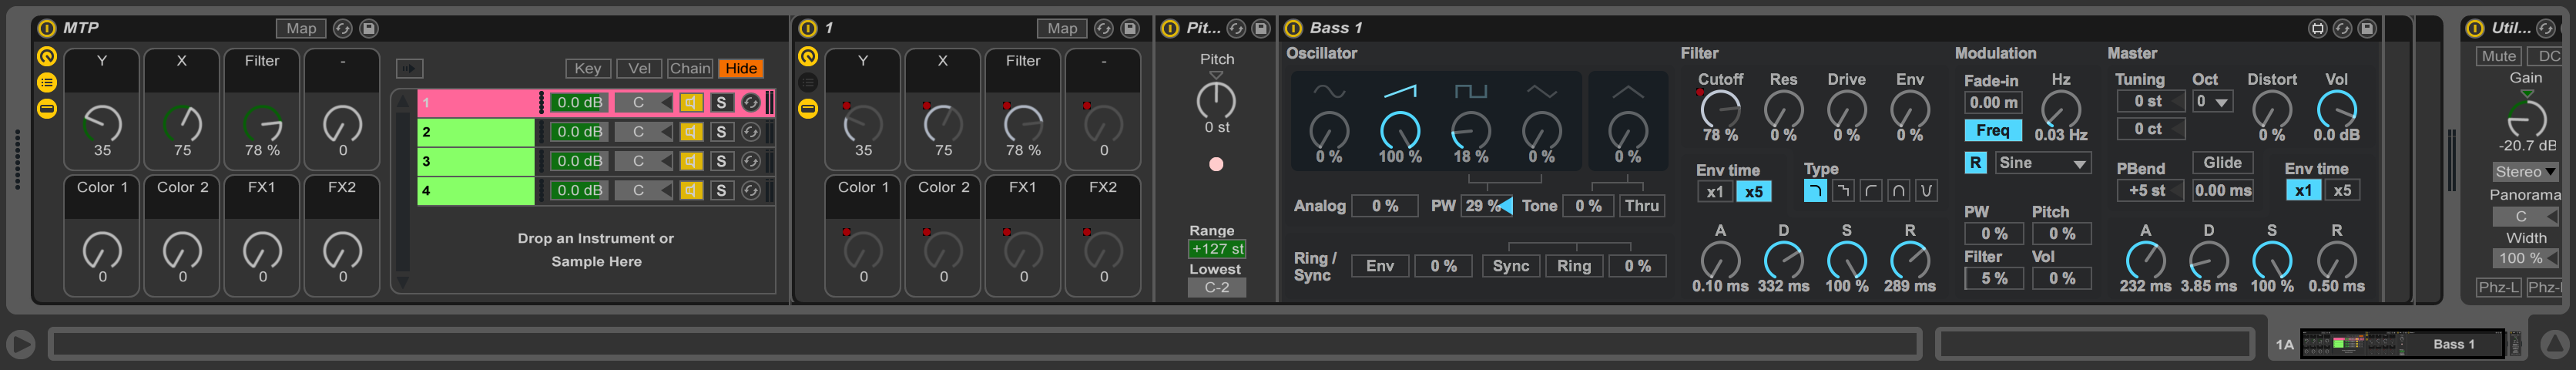This screenshot has height=370, width=2576.
Task: Toggle chain 3 speaker activator icon
Action: [691, 160]
